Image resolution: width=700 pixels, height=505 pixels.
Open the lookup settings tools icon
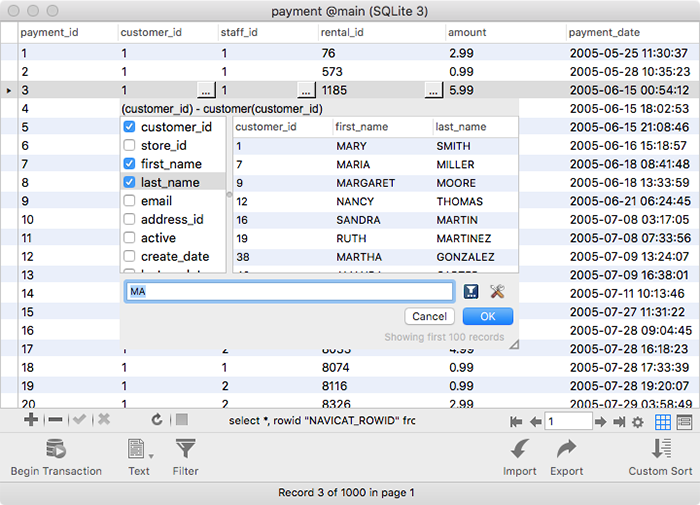[497, 292]
